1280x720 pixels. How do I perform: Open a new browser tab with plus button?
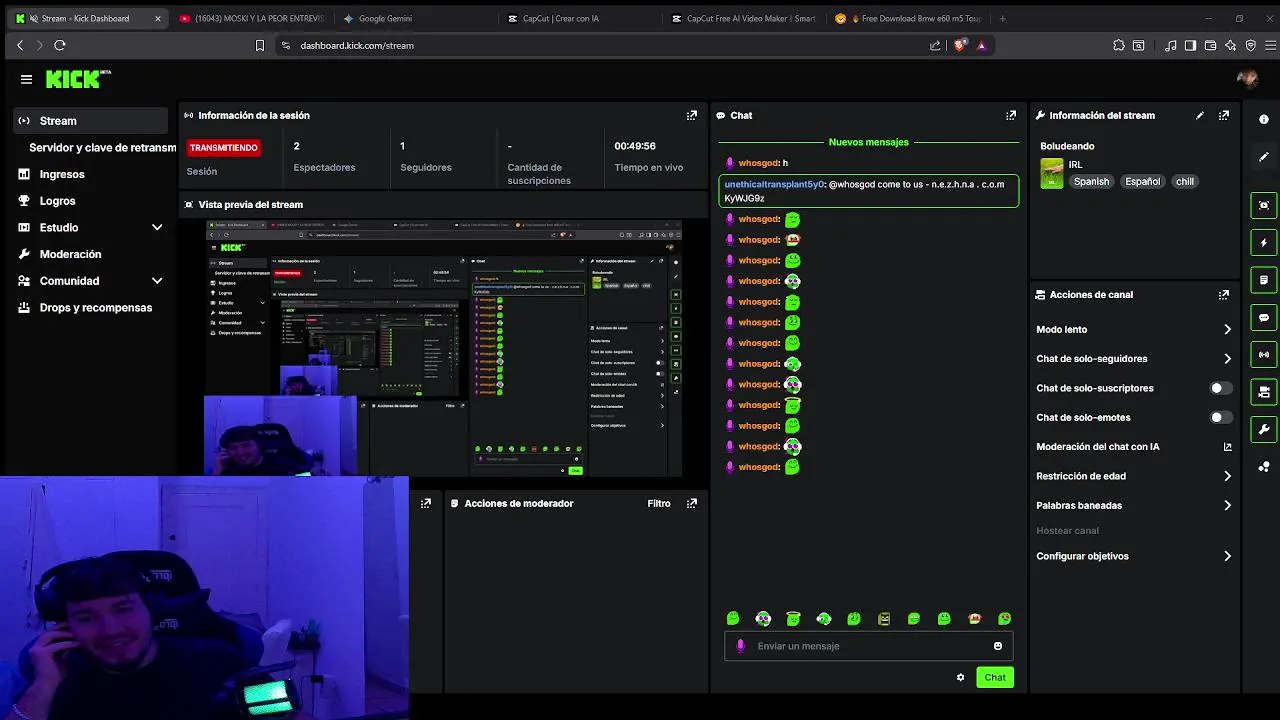click(1003, 18)
